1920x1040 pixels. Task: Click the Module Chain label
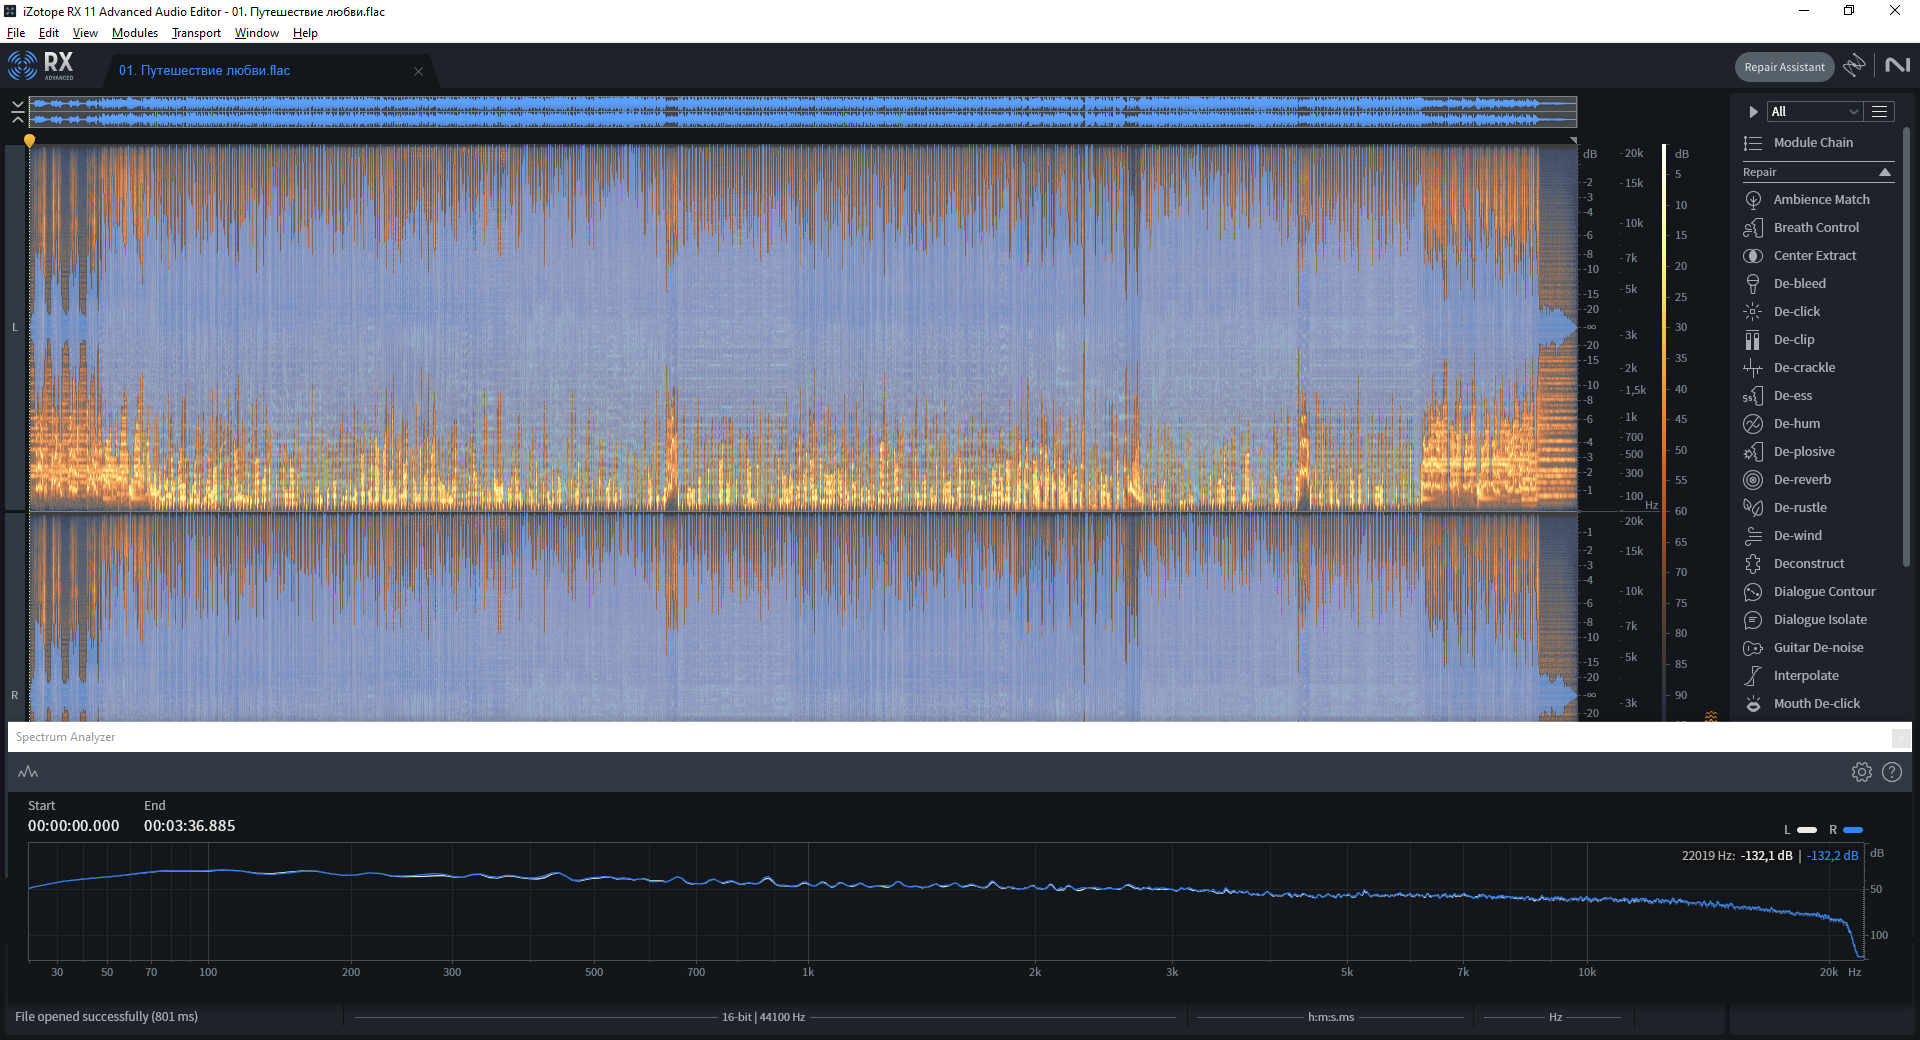[1813, 143]
